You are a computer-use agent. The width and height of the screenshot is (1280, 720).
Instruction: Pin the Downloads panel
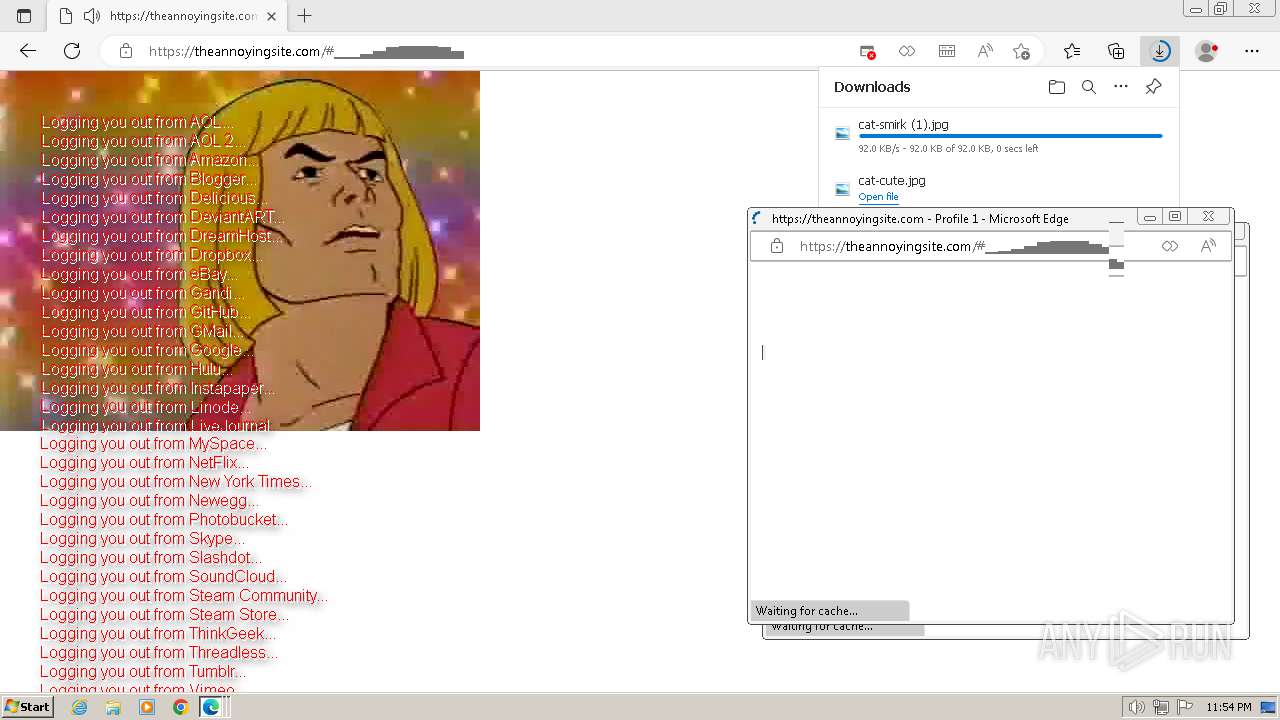[x=1153, y=87]
